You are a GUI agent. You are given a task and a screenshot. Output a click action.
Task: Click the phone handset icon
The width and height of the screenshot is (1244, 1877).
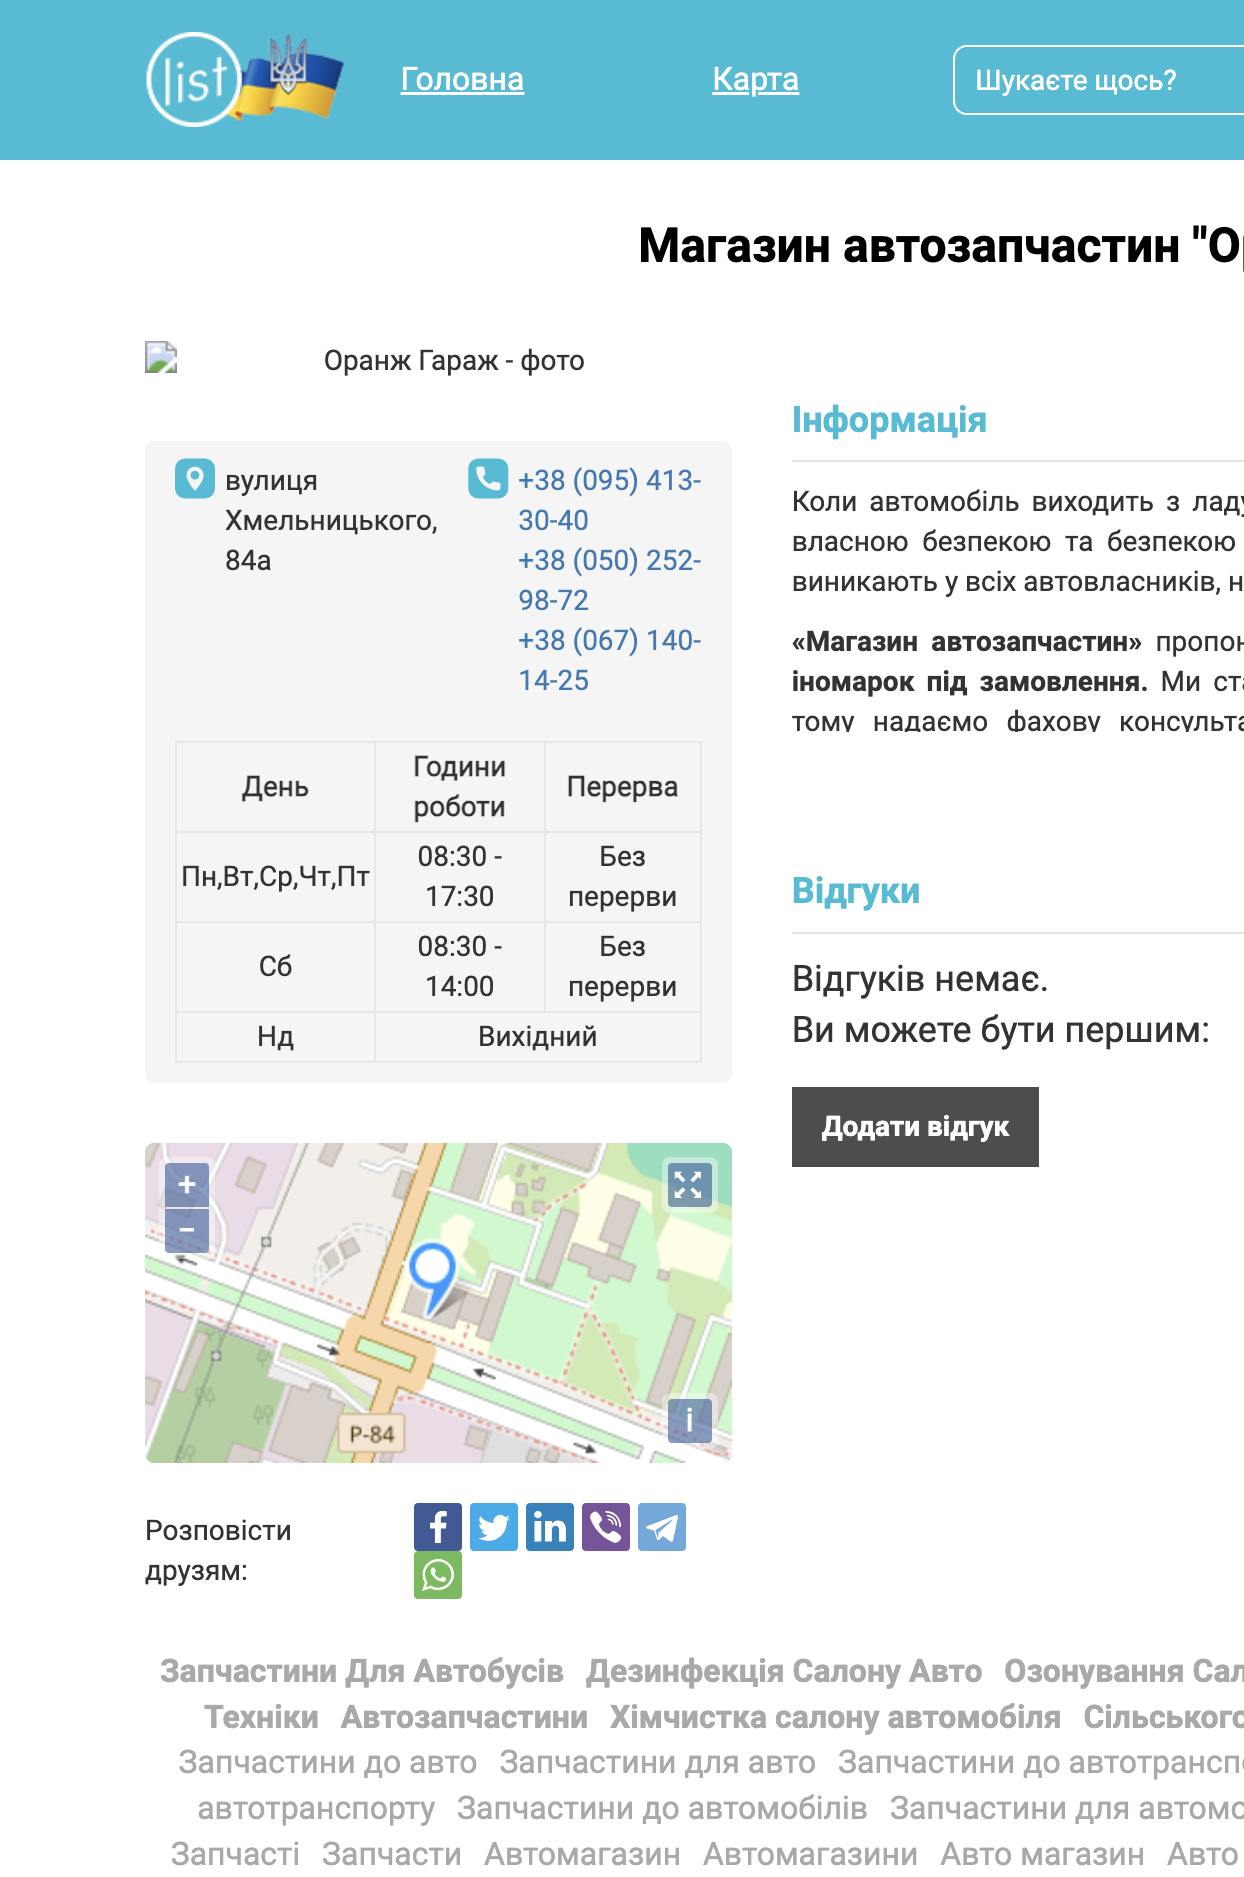pyautogui.click(x=488, y=478)
